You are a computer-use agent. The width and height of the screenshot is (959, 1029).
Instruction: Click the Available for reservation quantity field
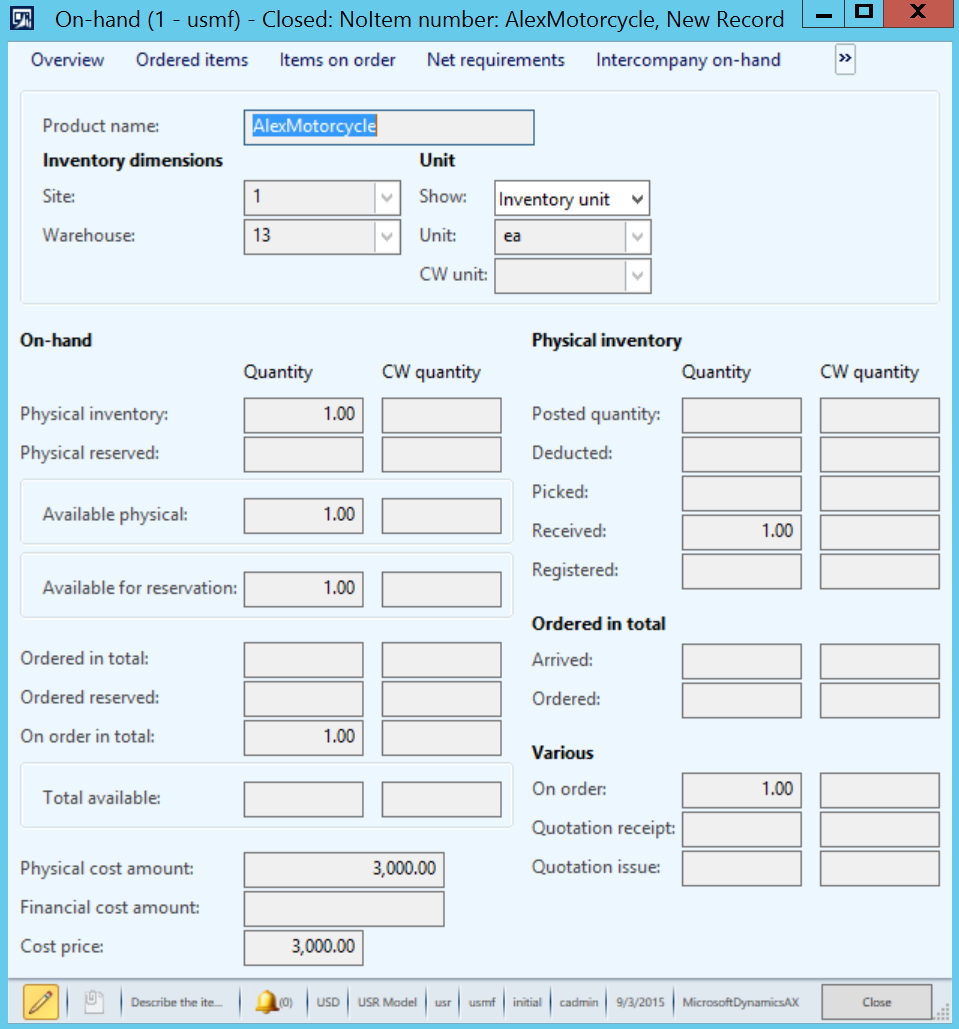(303, 589)
